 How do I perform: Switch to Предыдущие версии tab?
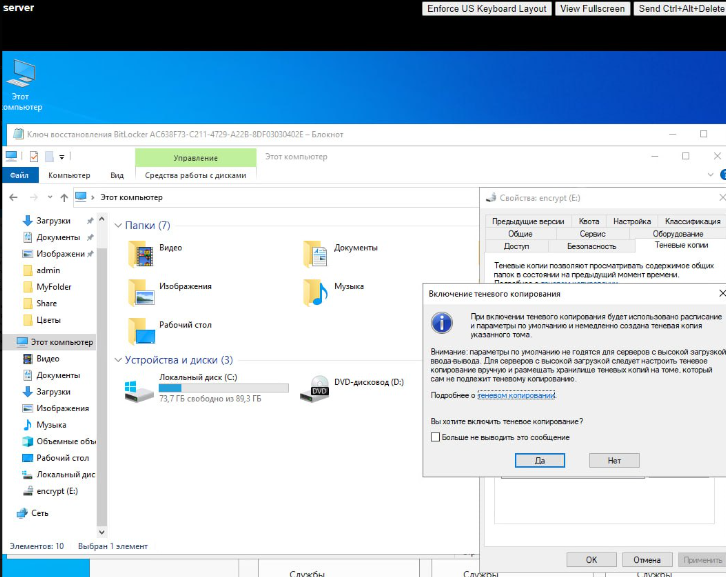[528, 221]
